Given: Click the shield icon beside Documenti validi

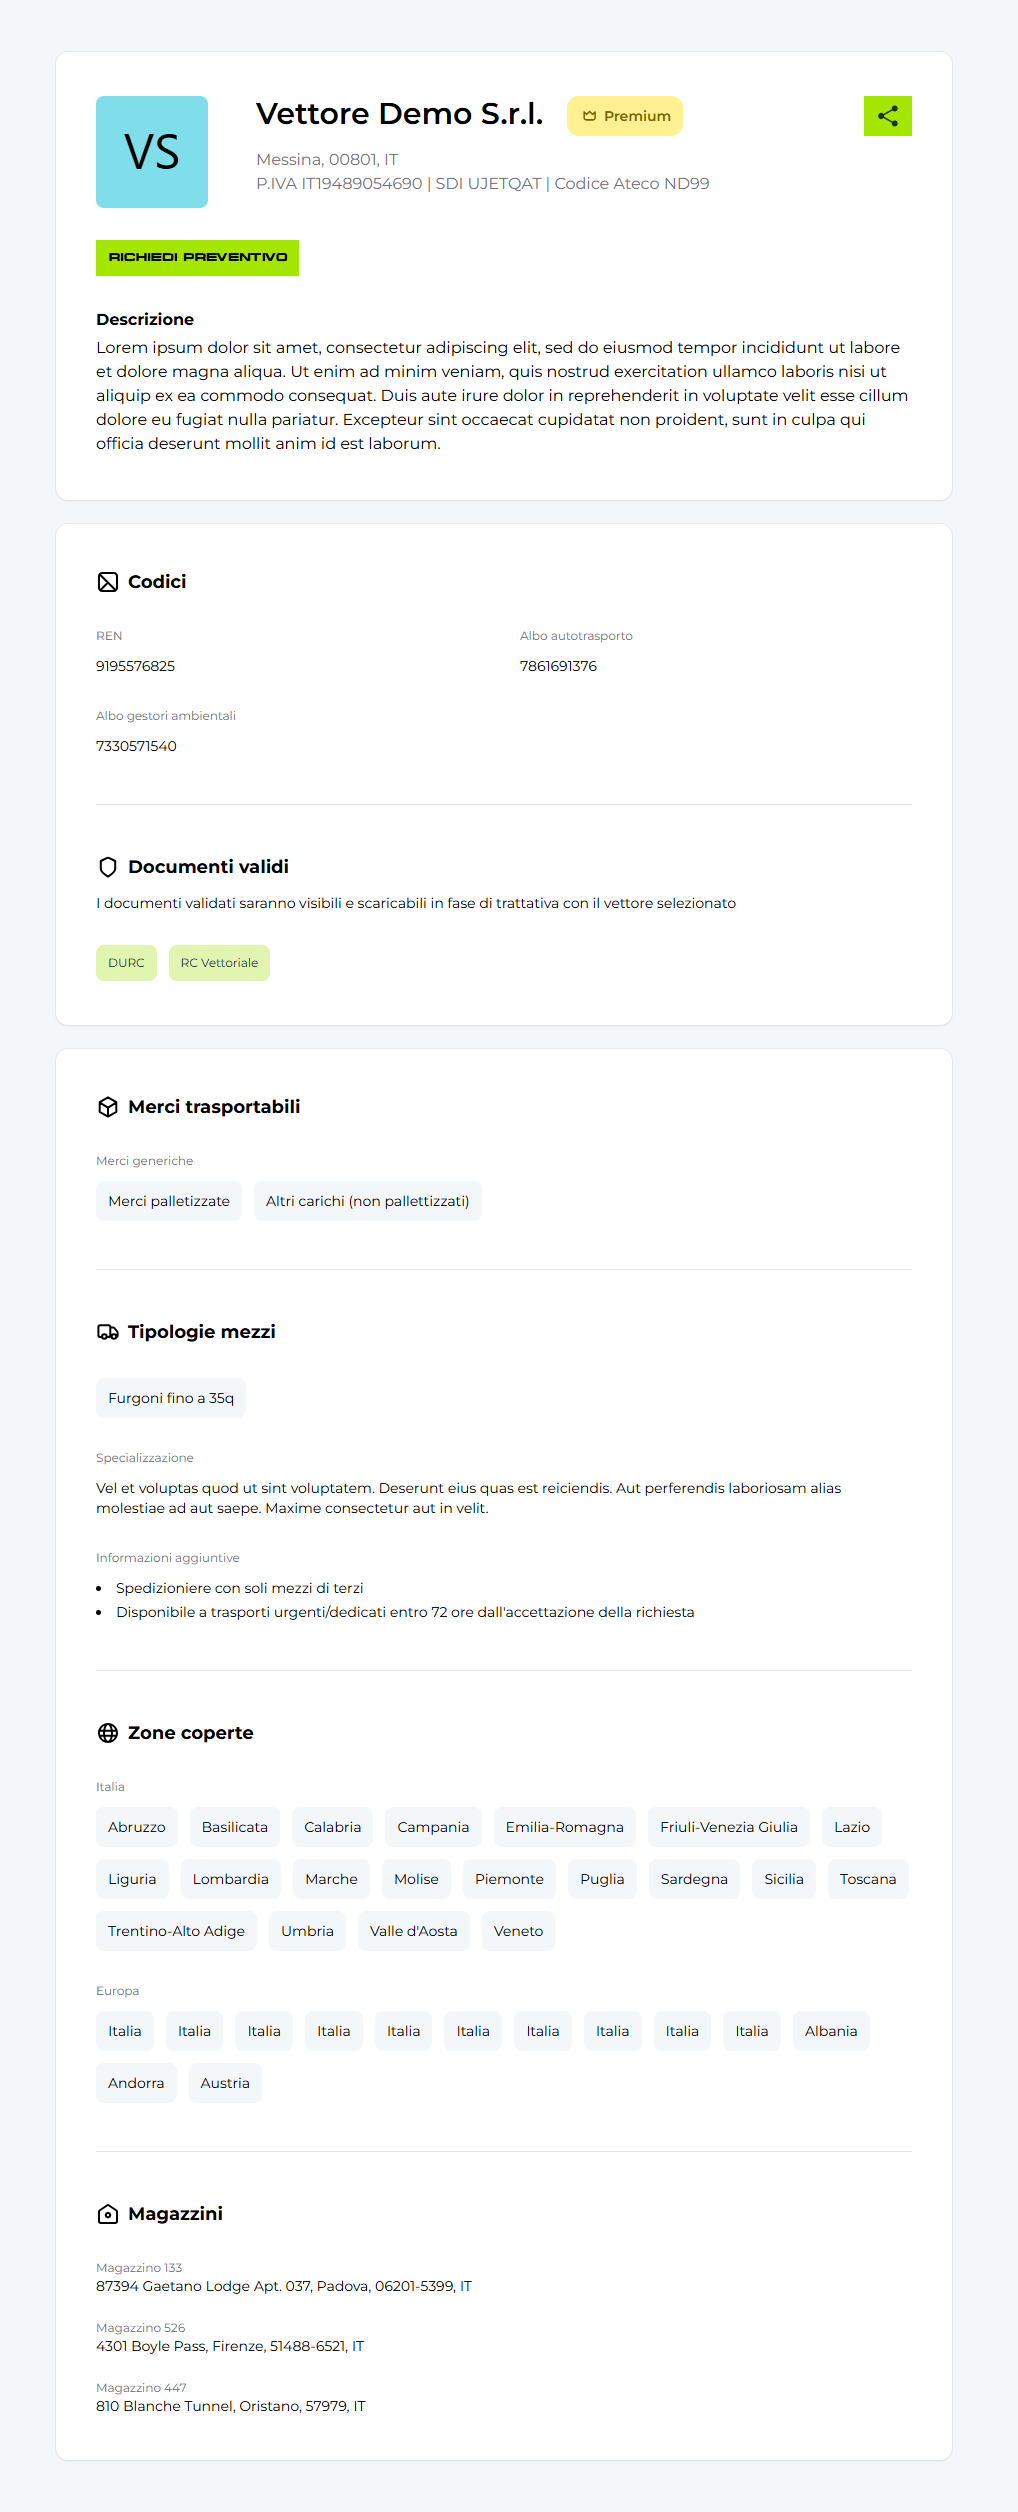Looking at the screenshot, I should coord(108,867).
